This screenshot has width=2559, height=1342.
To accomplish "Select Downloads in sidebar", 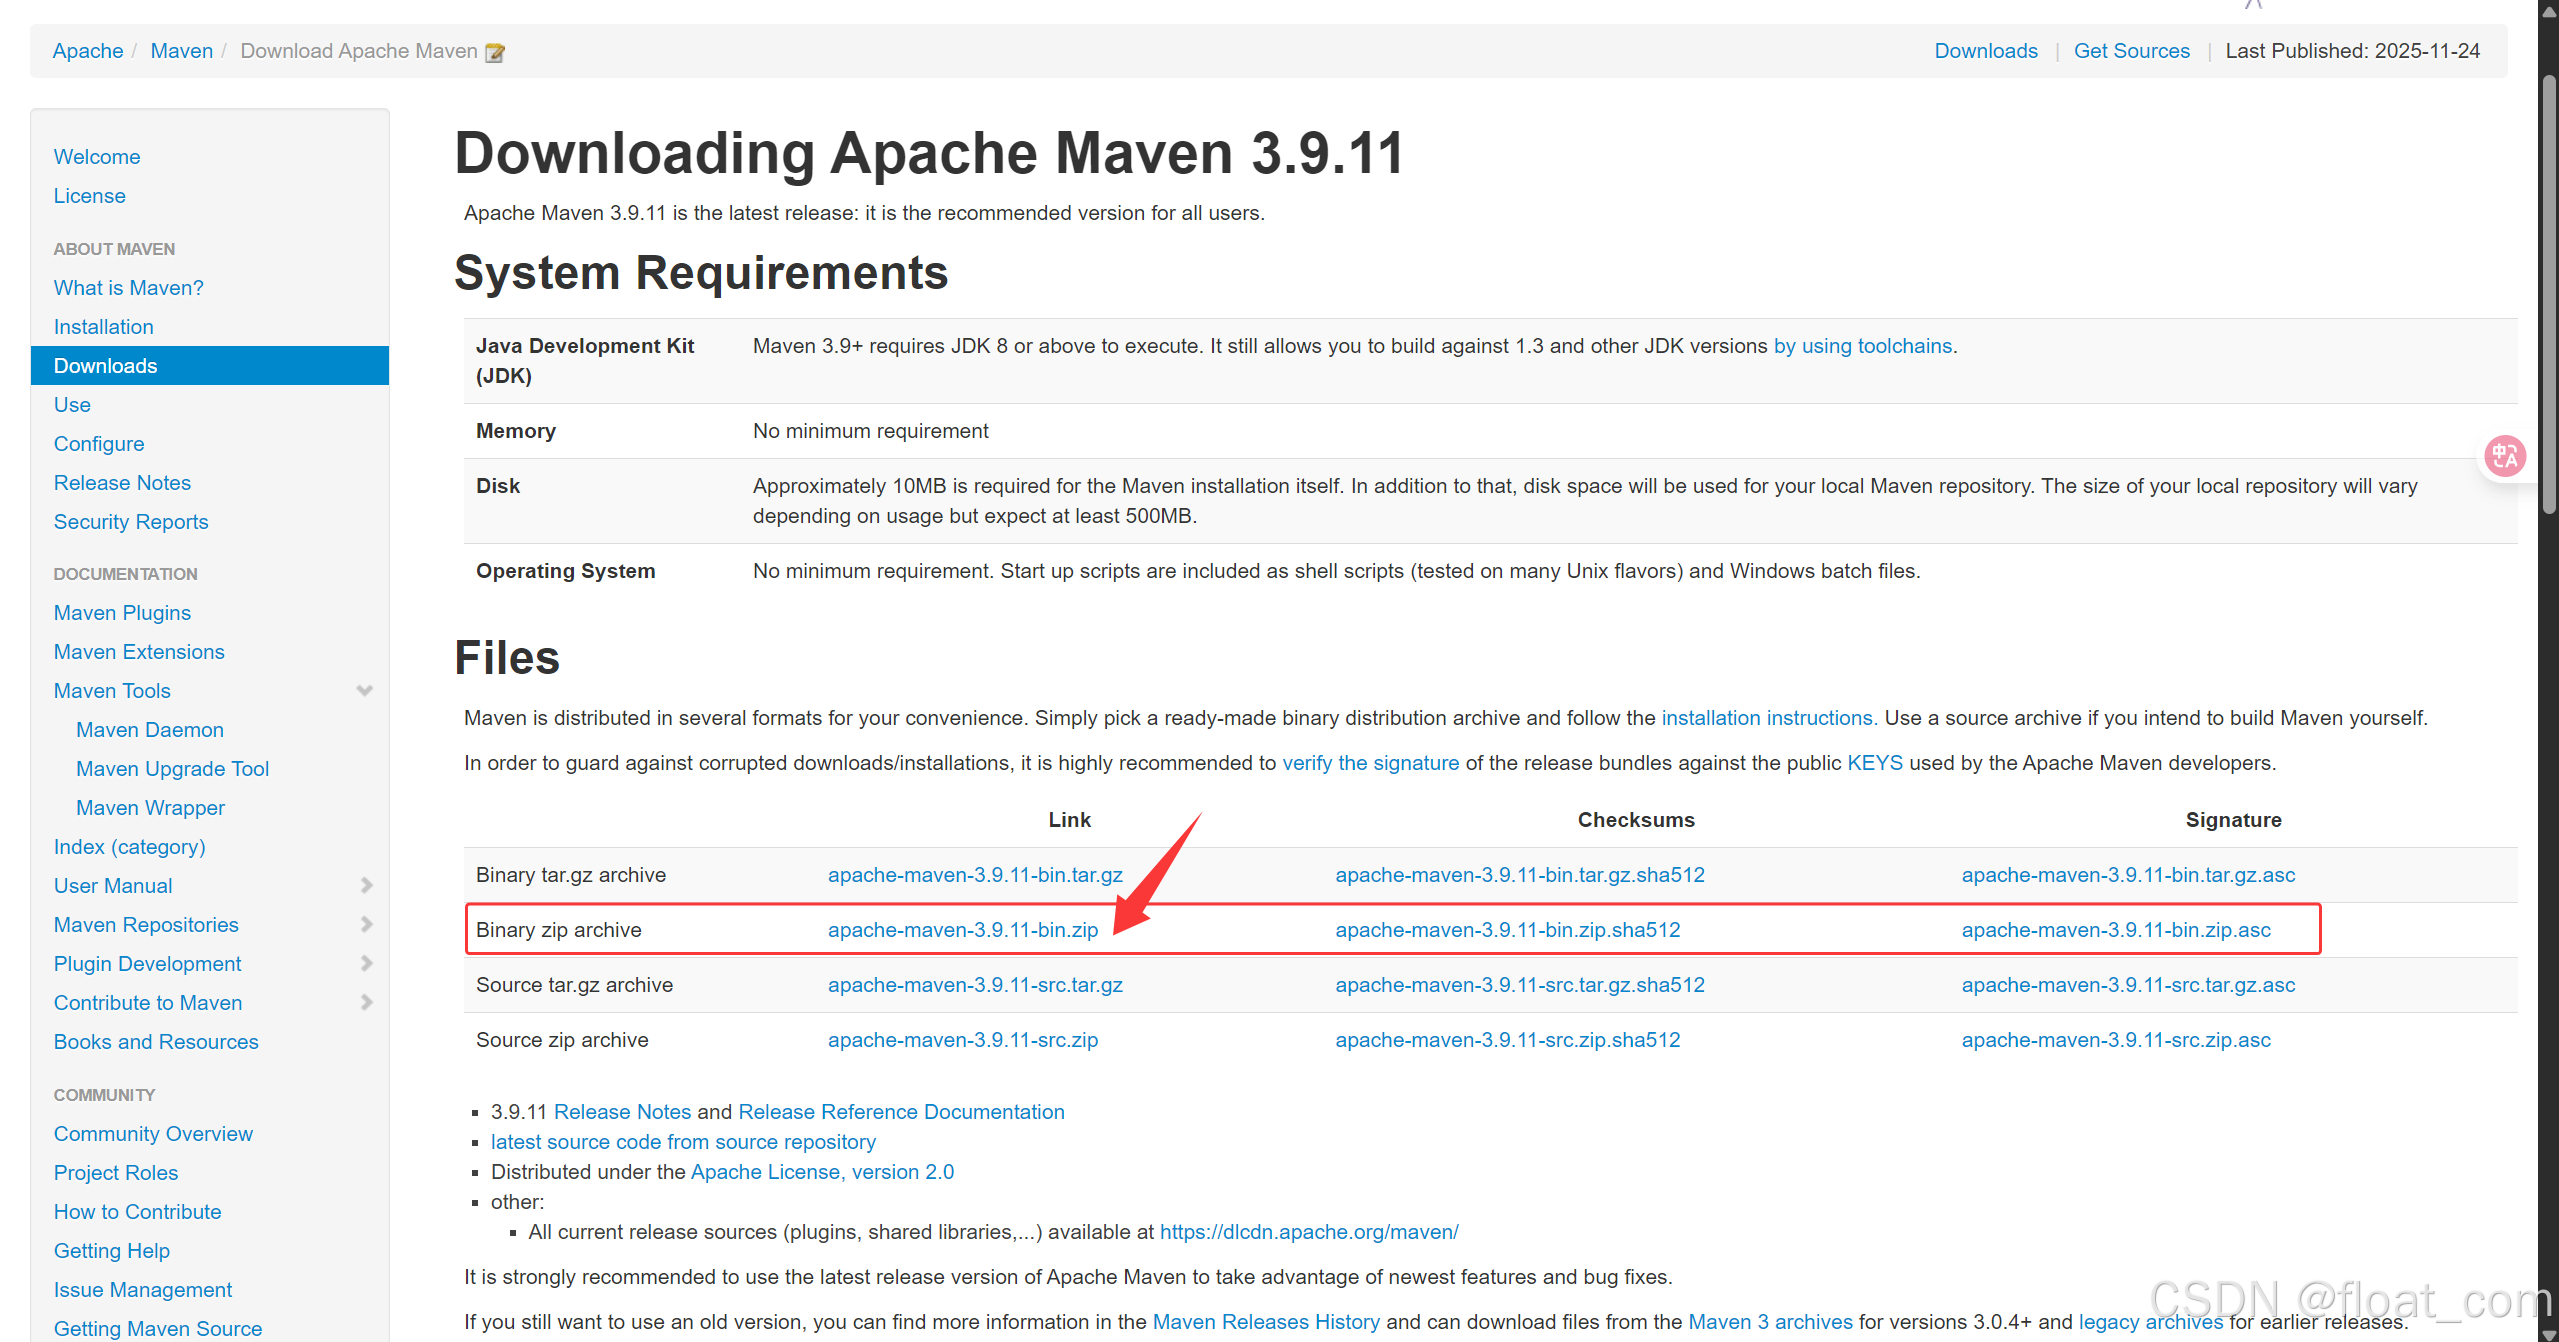I will tap(106, 366).
